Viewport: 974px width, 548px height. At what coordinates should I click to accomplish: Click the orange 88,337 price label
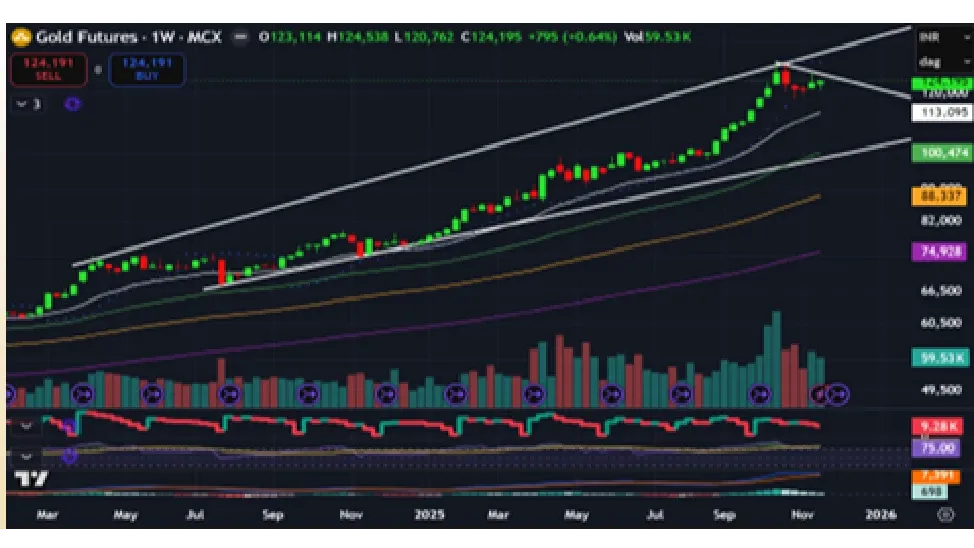click(939, 196)
